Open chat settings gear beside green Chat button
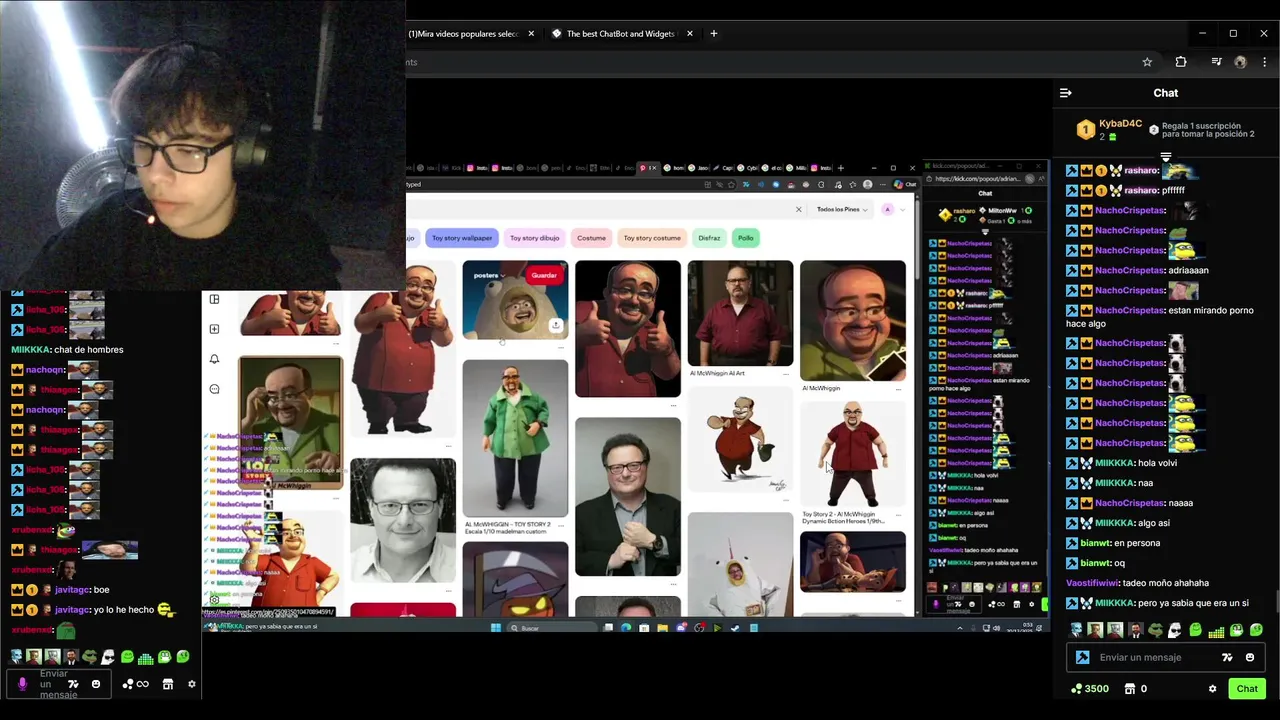Viewport: 1280px width, 720px height. [x=1212, y=688]
